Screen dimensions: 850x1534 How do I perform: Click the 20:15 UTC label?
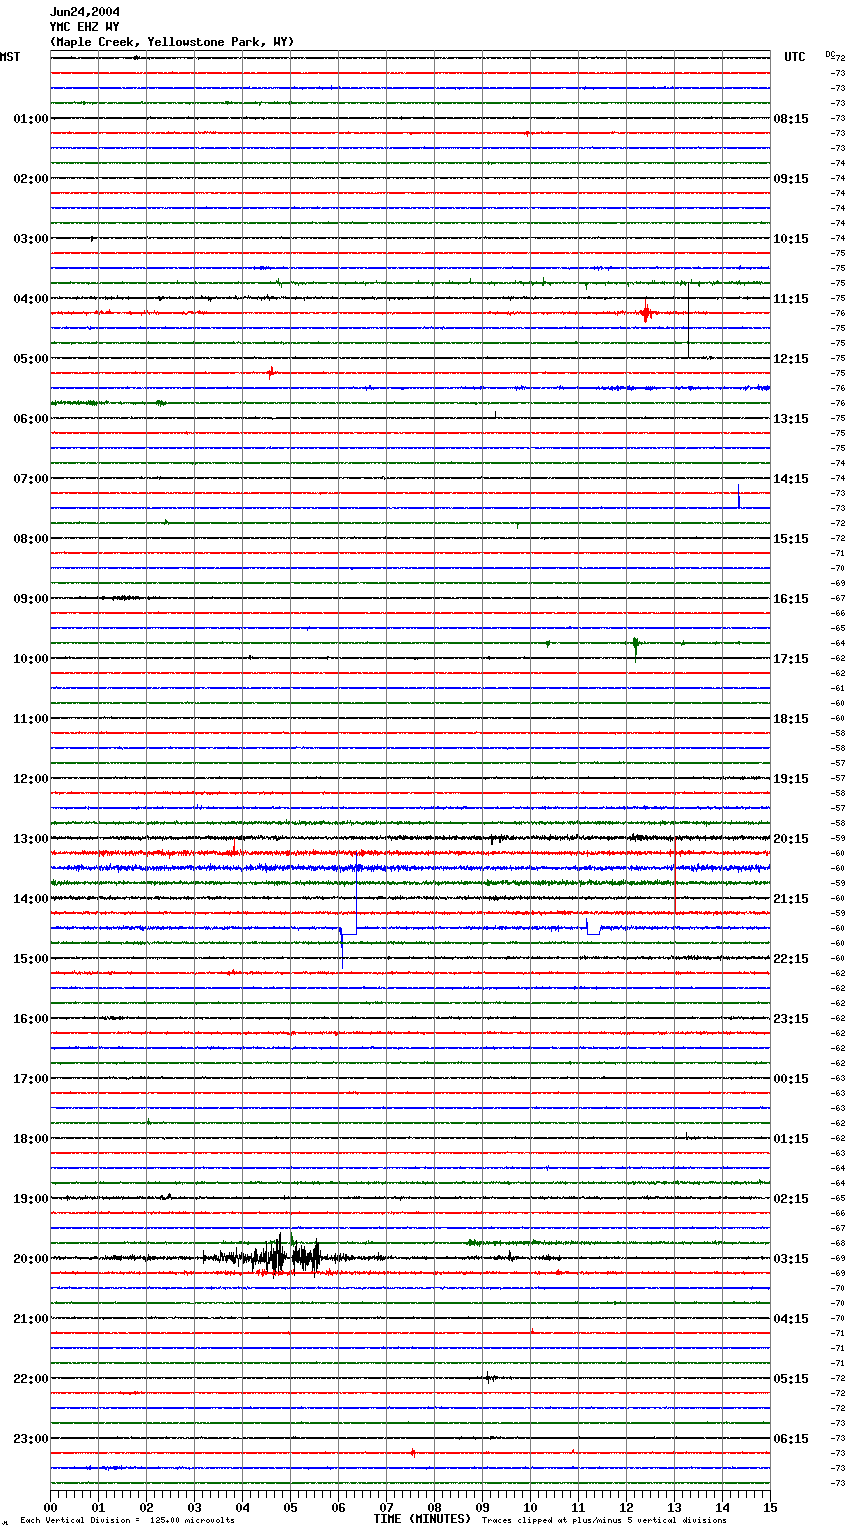pos(791,839)
